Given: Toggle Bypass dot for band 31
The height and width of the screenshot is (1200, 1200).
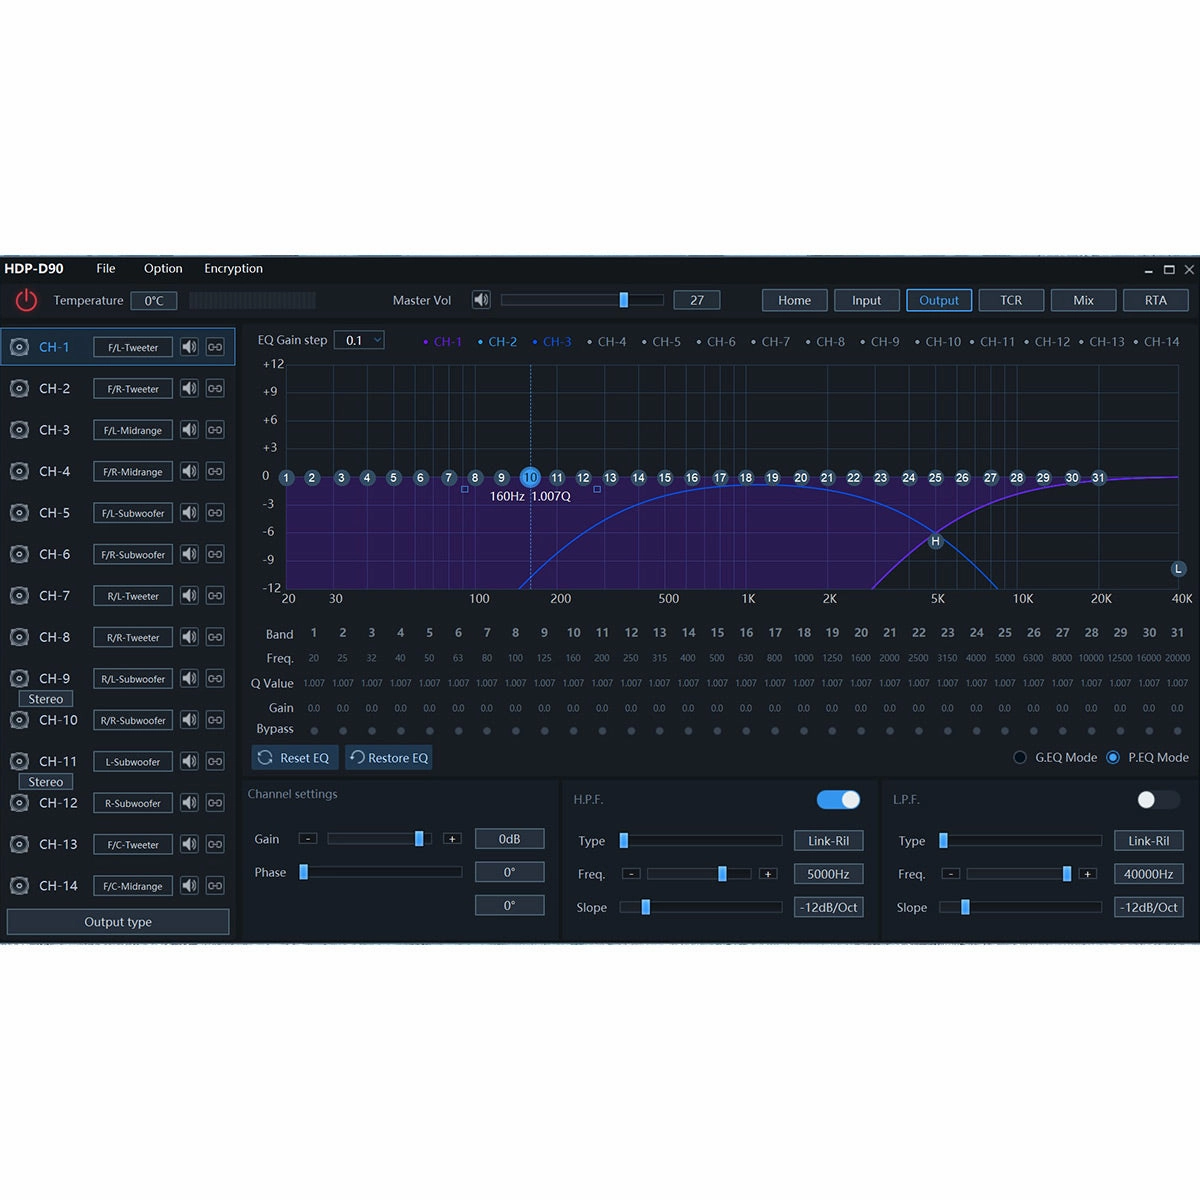Looking at the screenshot, I should (x=1177, y=731).
